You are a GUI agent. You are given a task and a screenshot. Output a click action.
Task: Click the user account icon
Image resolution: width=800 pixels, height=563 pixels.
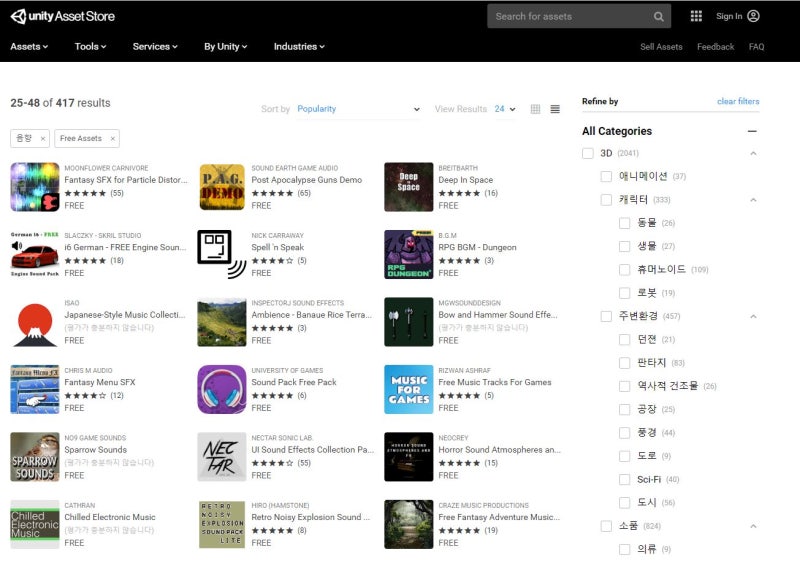point(753,16)
